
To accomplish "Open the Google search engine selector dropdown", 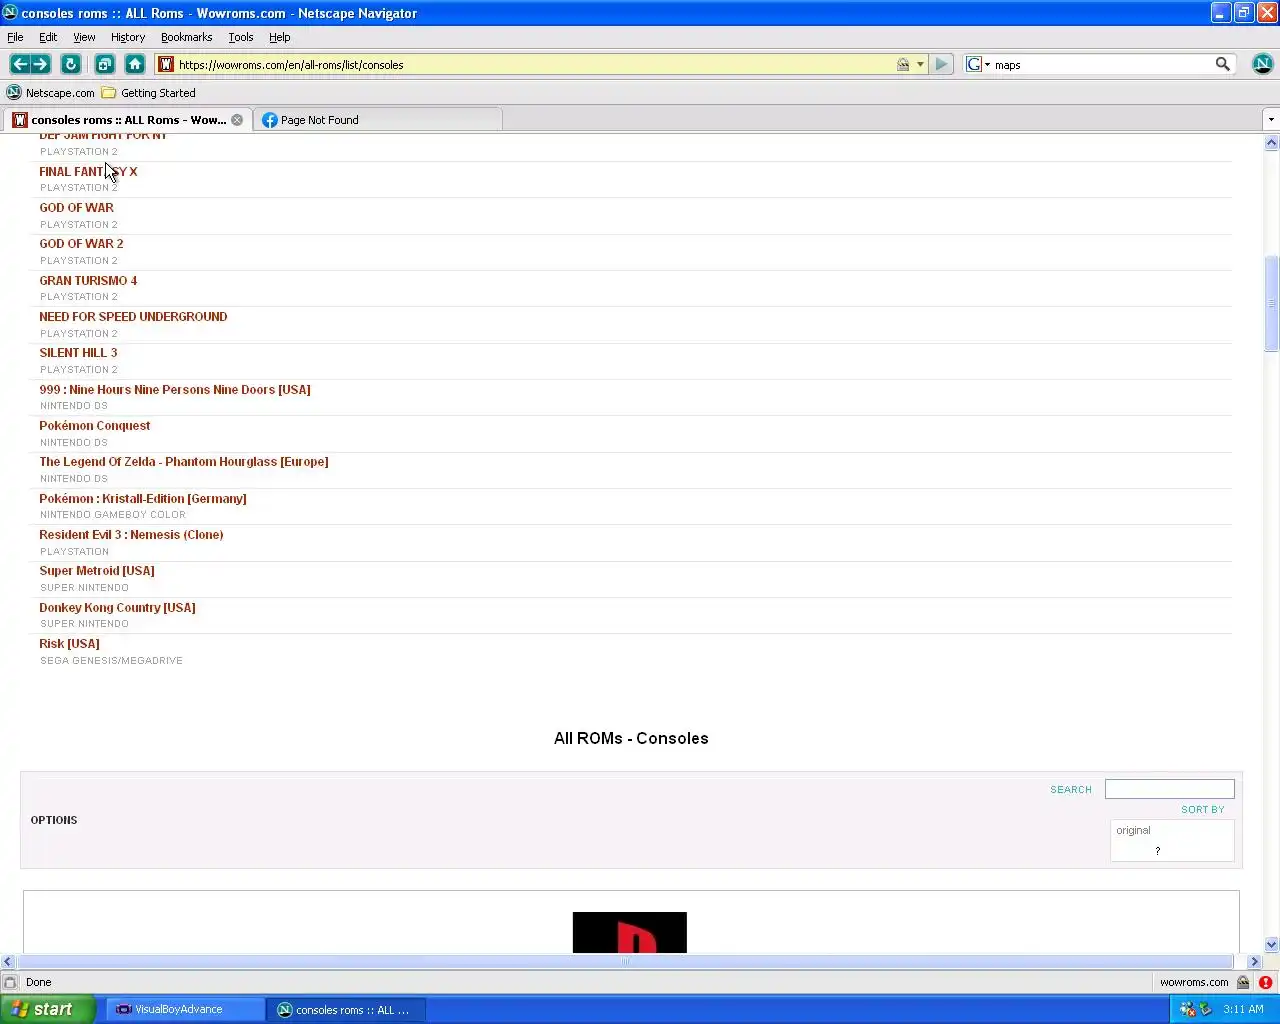I will [978, 64].
